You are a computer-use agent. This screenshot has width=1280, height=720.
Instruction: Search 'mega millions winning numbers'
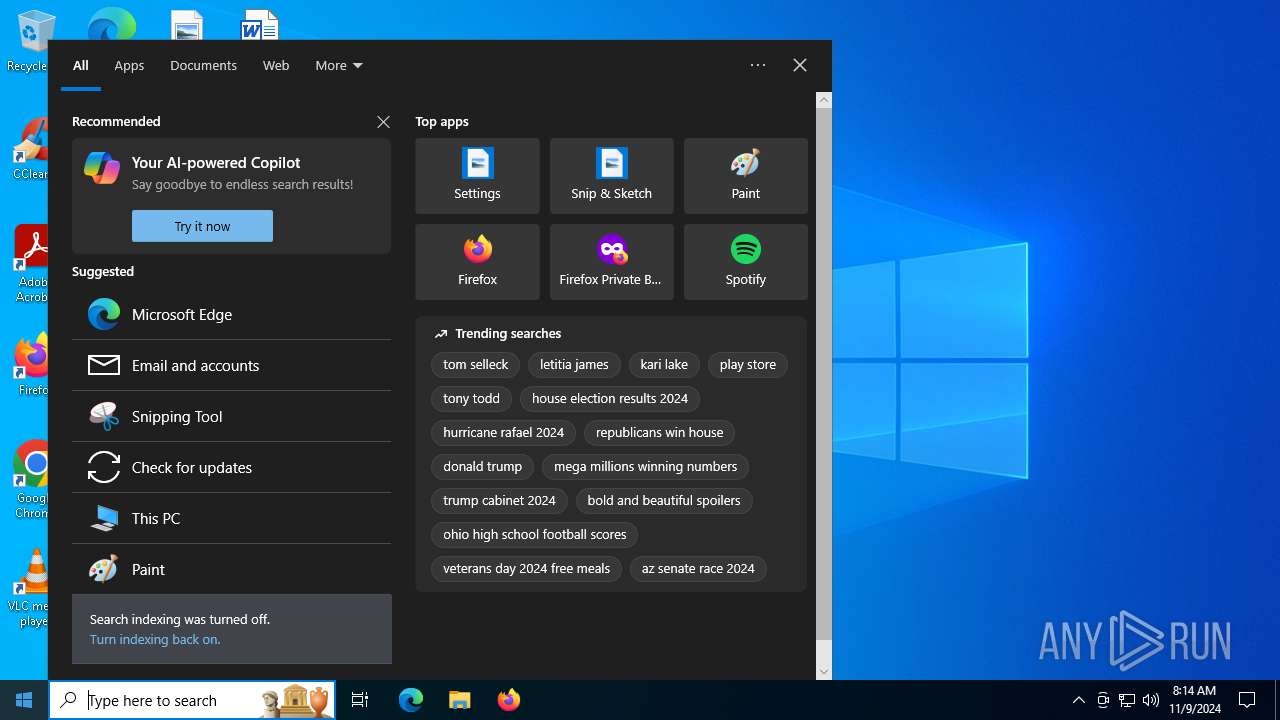point(645,467)
